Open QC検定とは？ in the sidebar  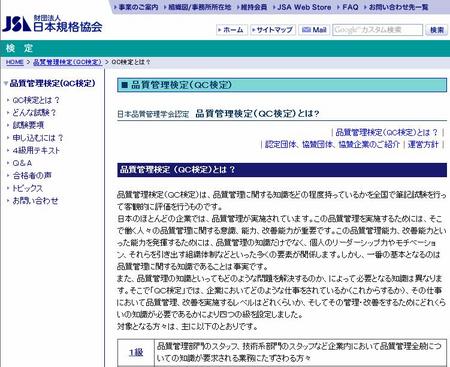[36, 100]
